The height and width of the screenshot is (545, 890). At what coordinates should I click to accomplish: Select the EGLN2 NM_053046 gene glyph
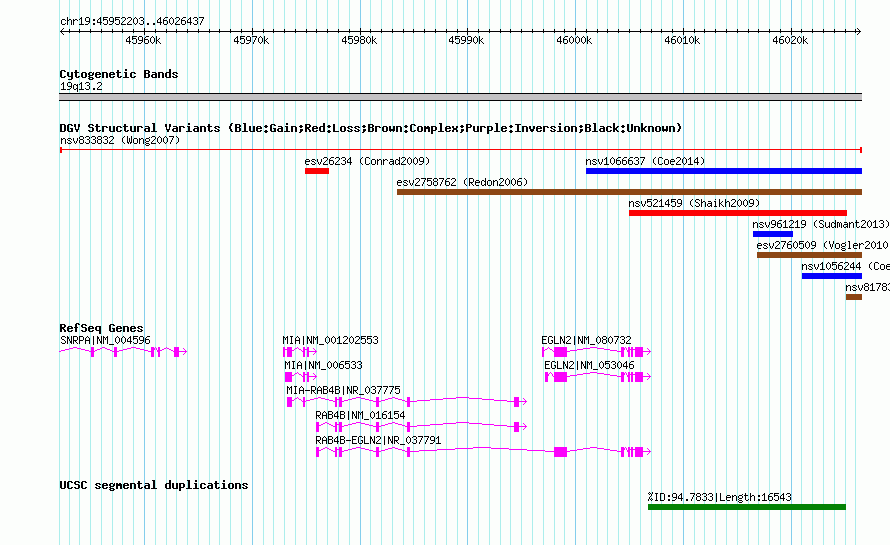598,377
